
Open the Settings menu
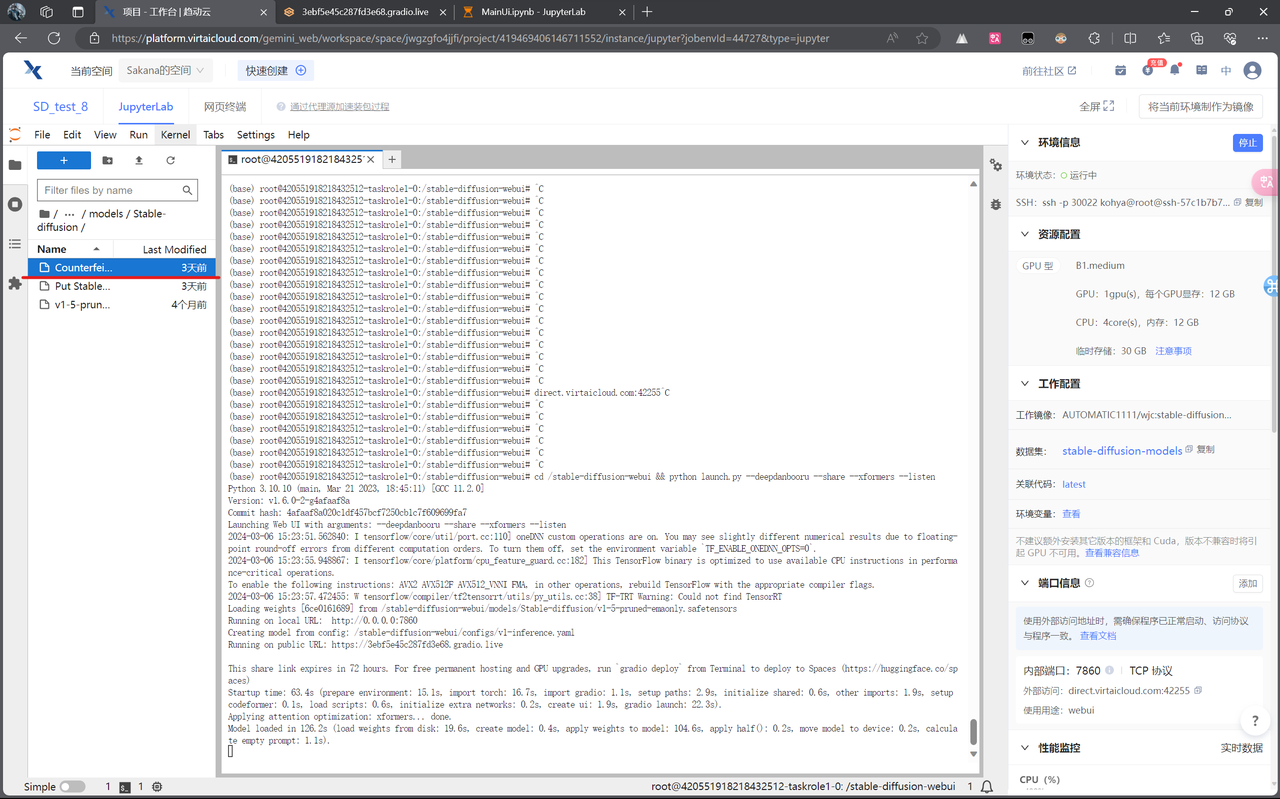tap(256, 135)
